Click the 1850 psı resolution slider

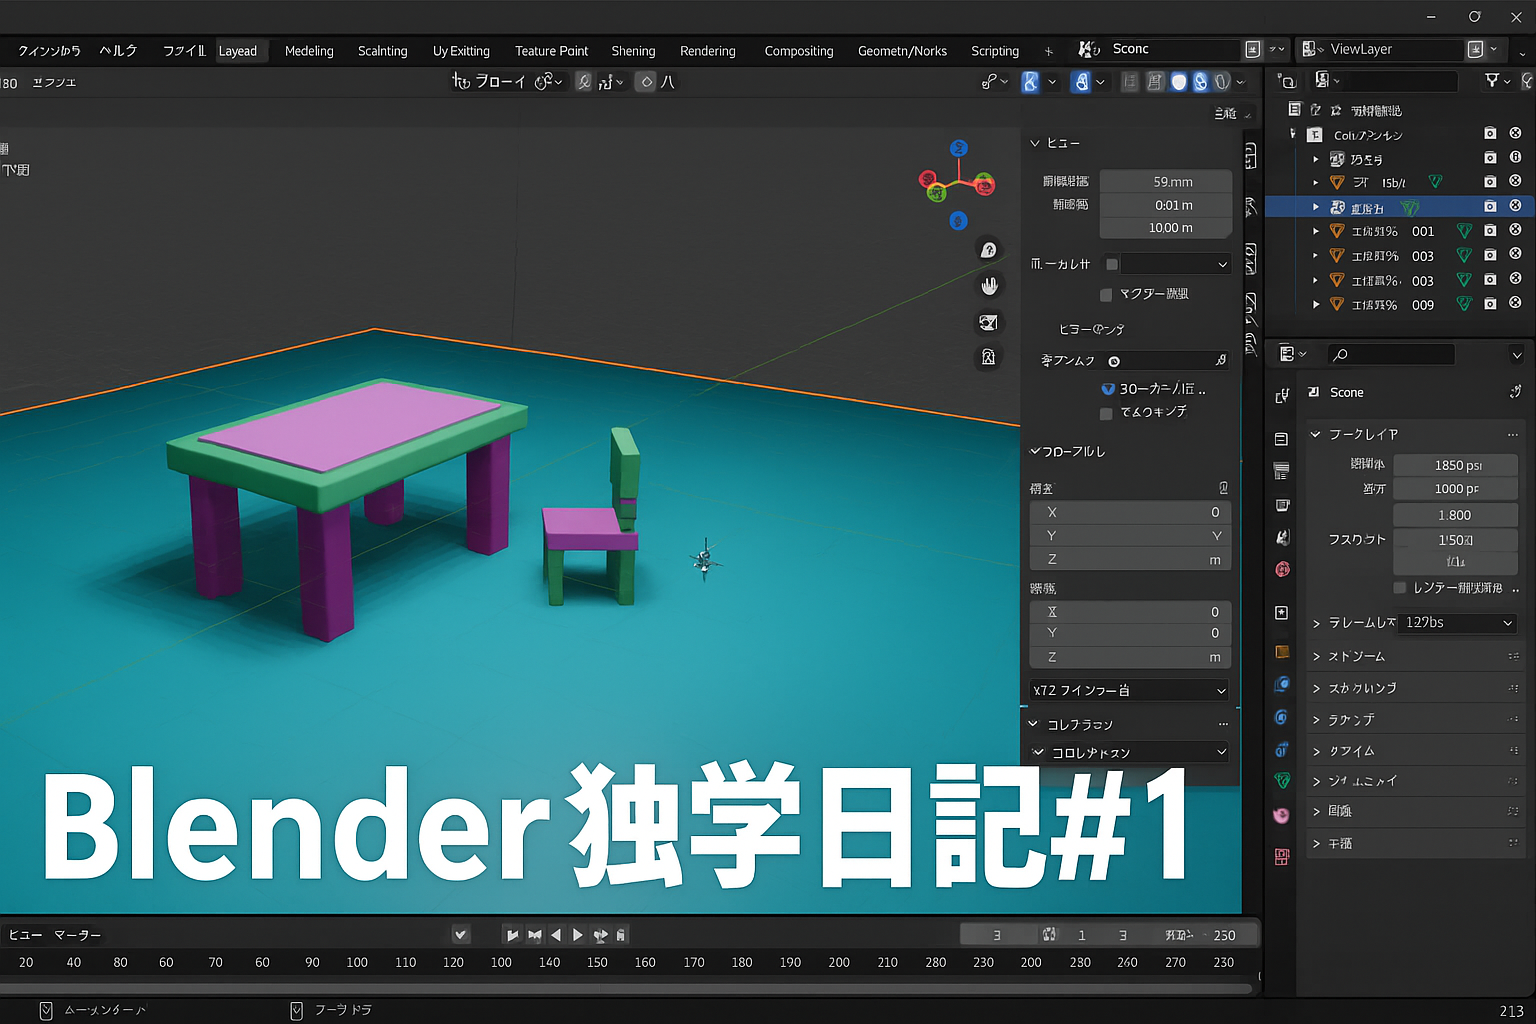coord(1456,465)
